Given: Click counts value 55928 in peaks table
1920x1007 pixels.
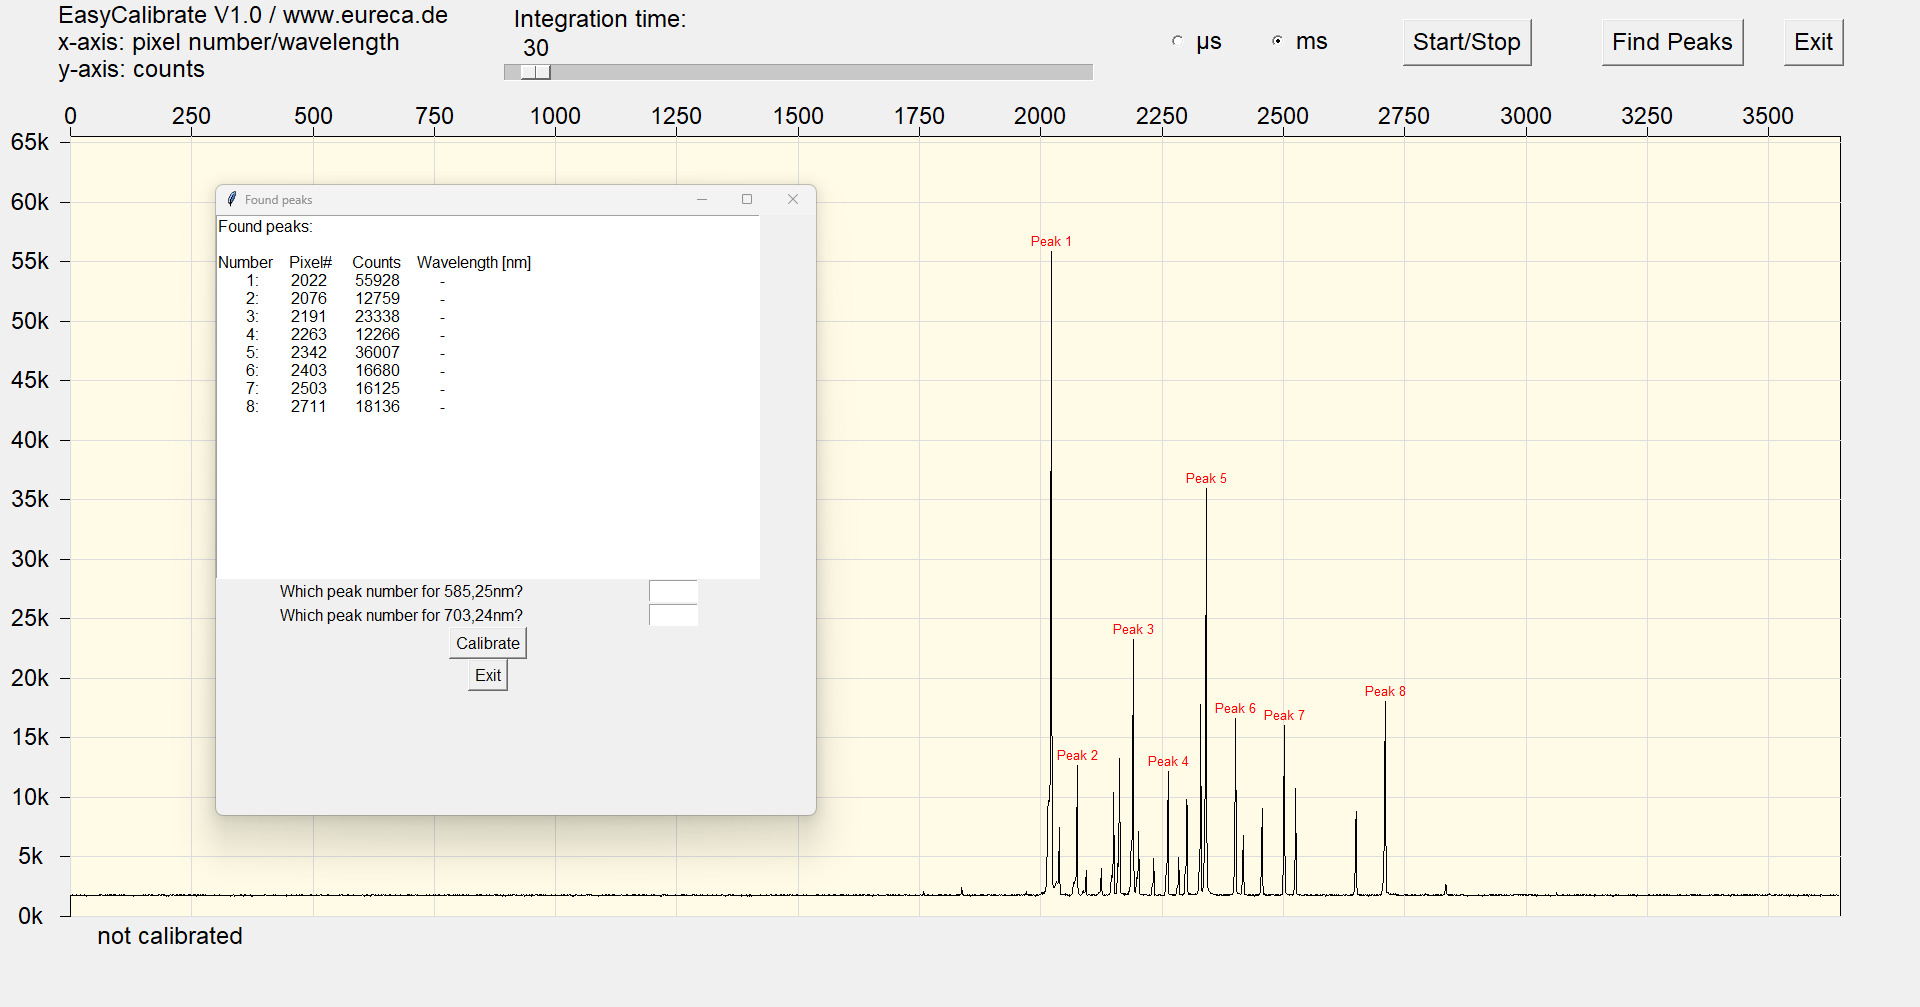Looking at the screenshot, I should pos(377,281).
